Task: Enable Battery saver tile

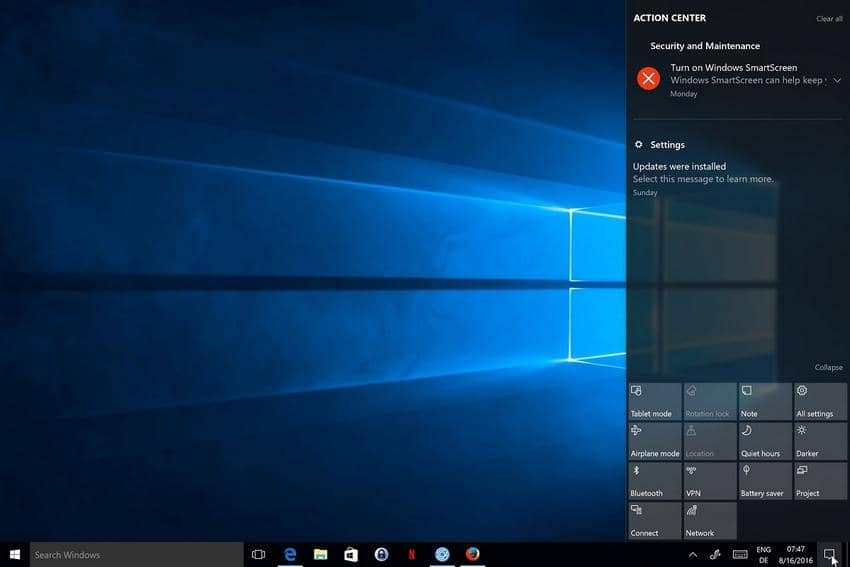Action: (x=765, y=480)
